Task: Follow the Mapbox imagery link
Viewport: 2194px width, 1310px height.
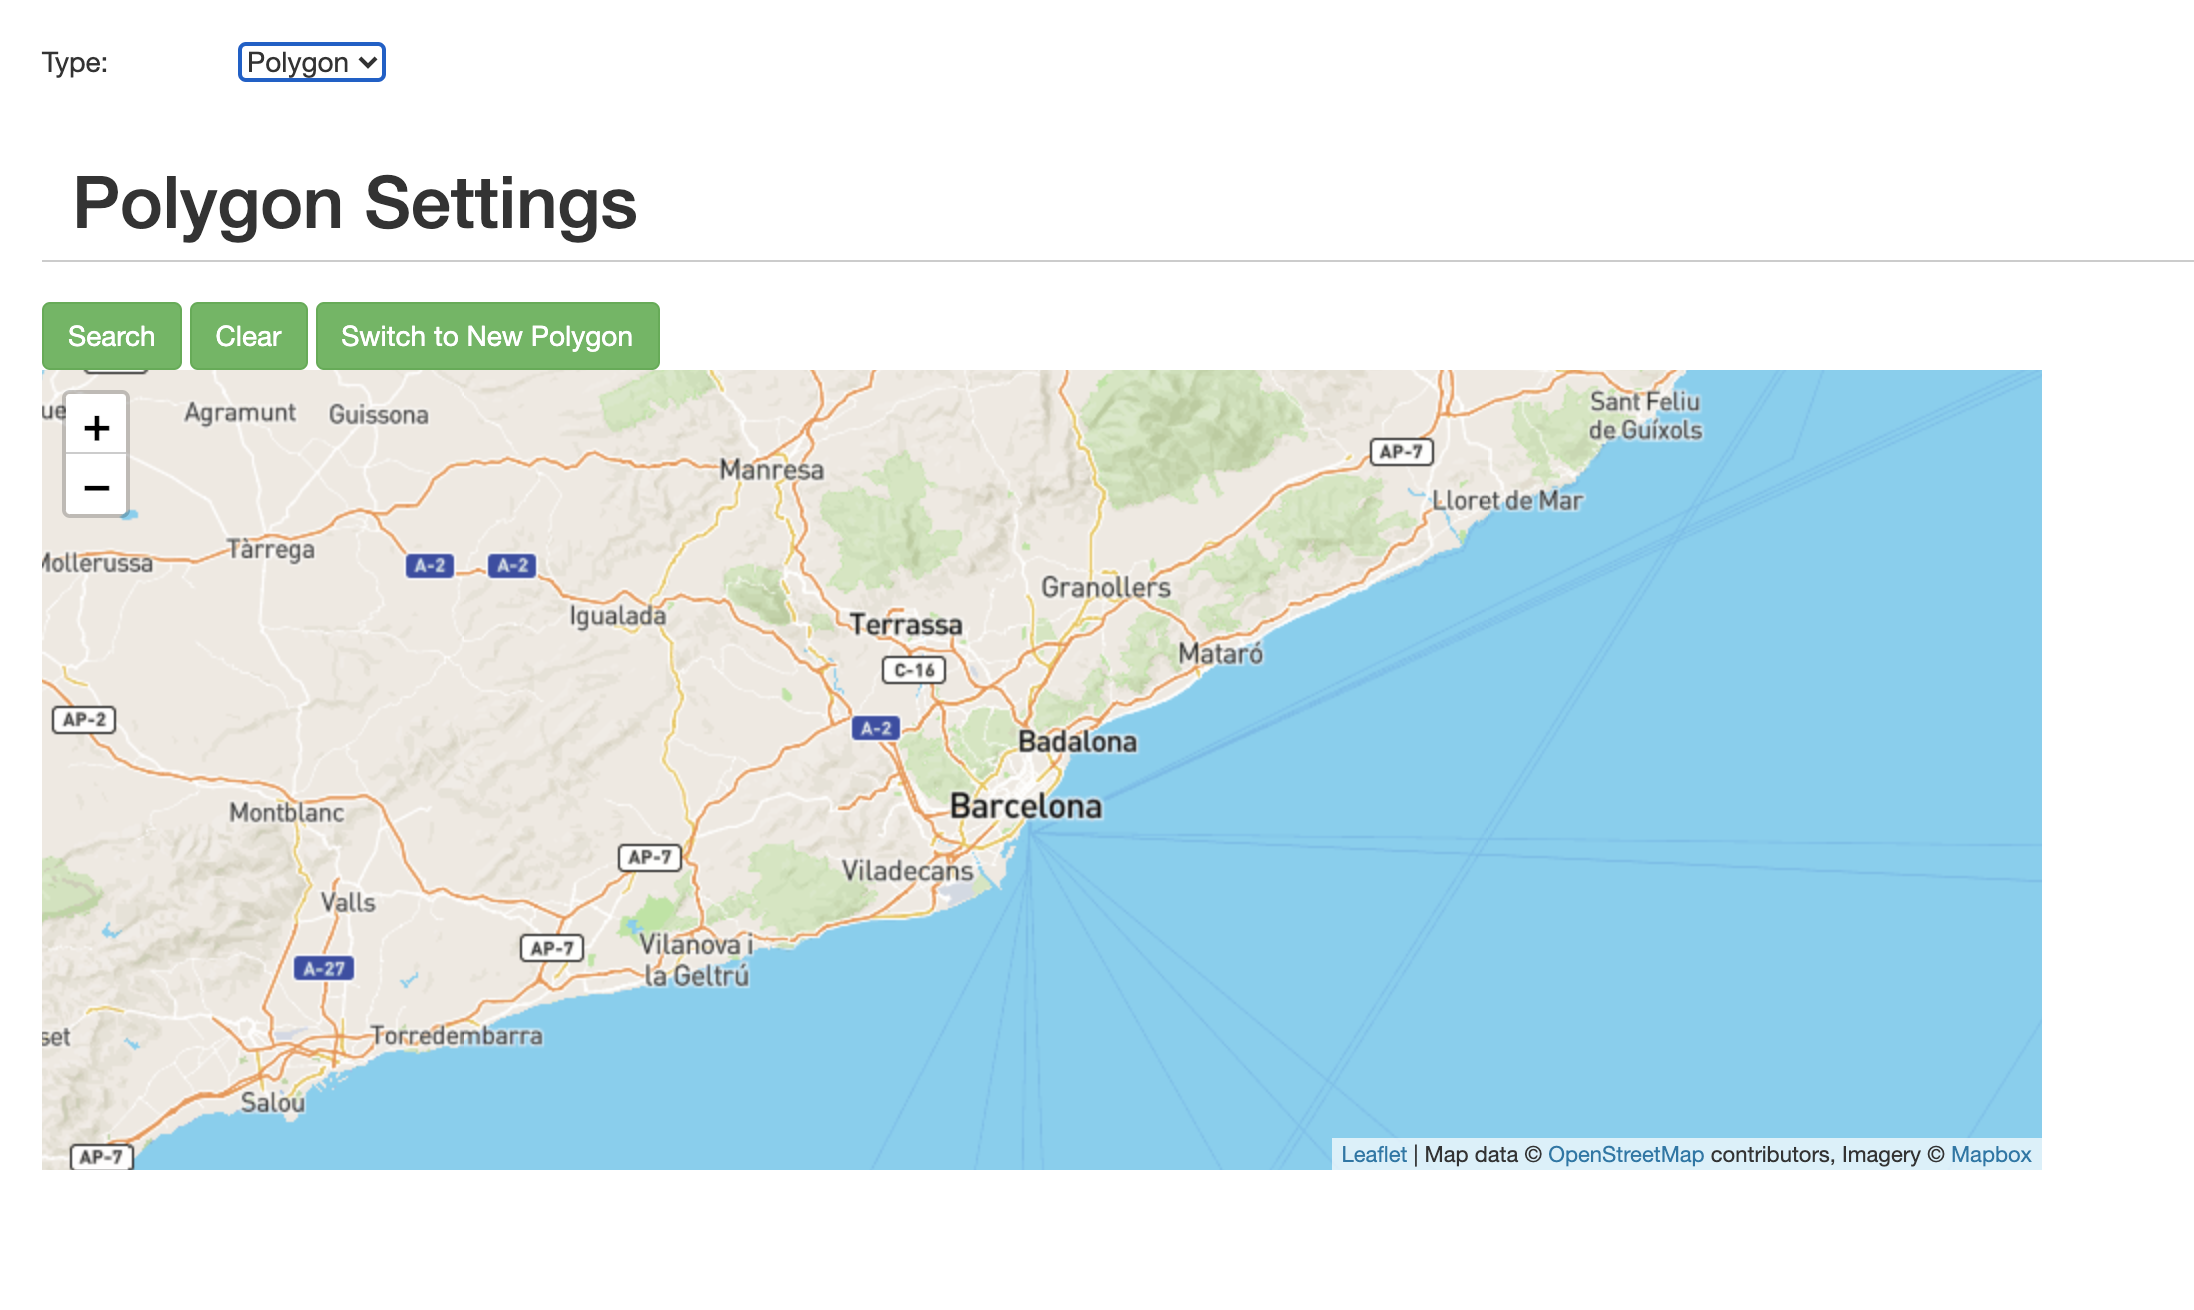Action: [x=1990, y=1154]
